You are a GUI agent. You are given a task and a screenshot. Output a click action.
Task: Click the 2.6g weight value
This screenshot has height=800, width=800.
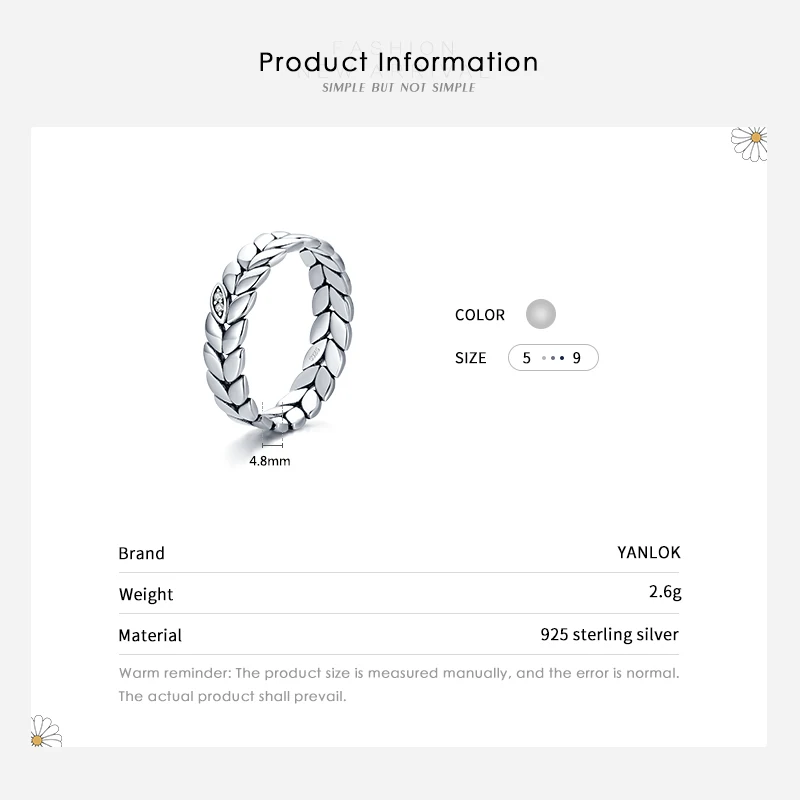[665, 592]
